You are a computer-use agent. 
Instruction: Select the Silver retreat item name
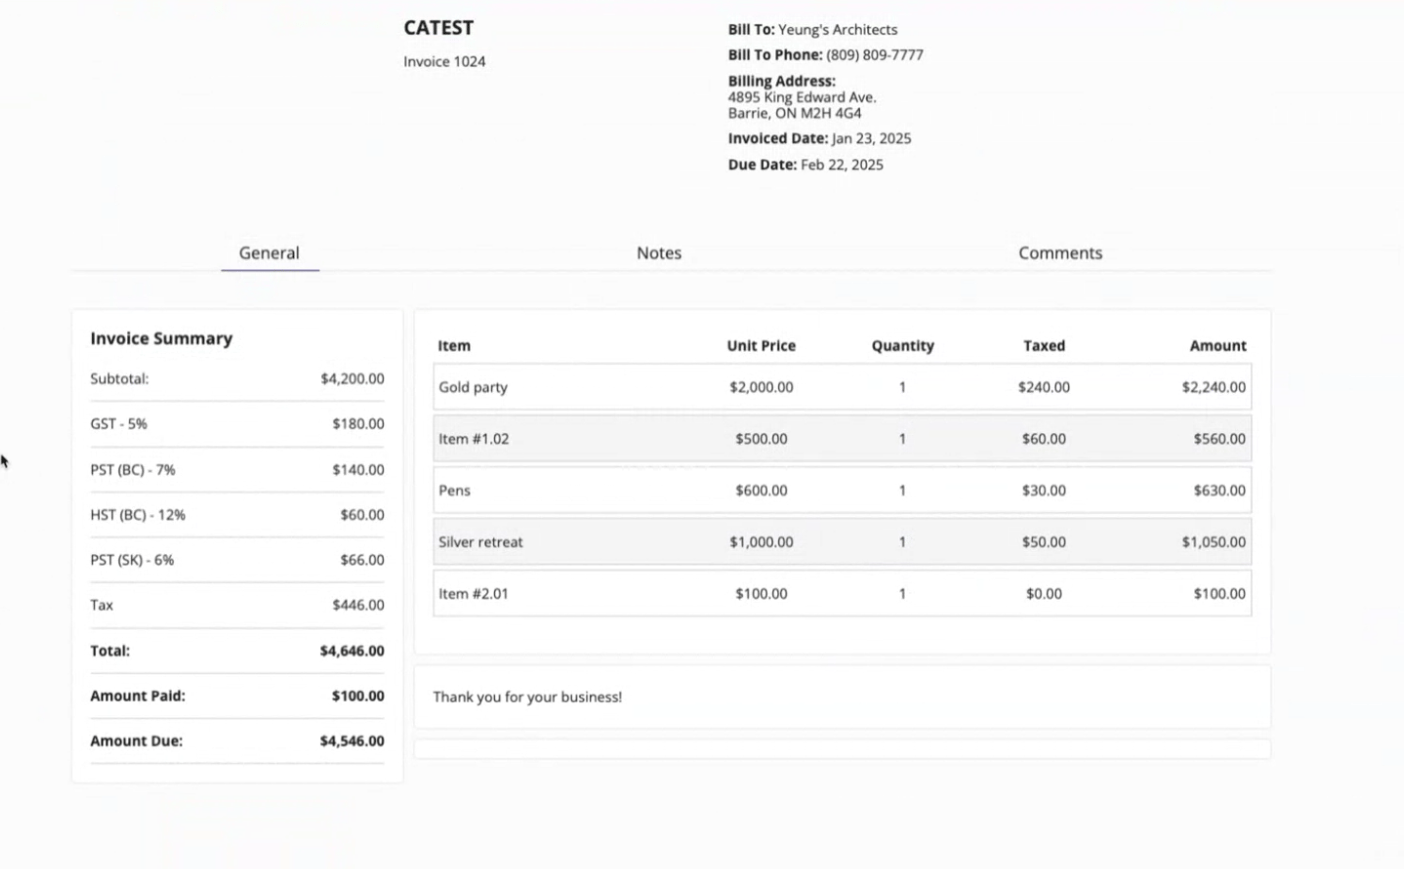(x=480, y=542)
